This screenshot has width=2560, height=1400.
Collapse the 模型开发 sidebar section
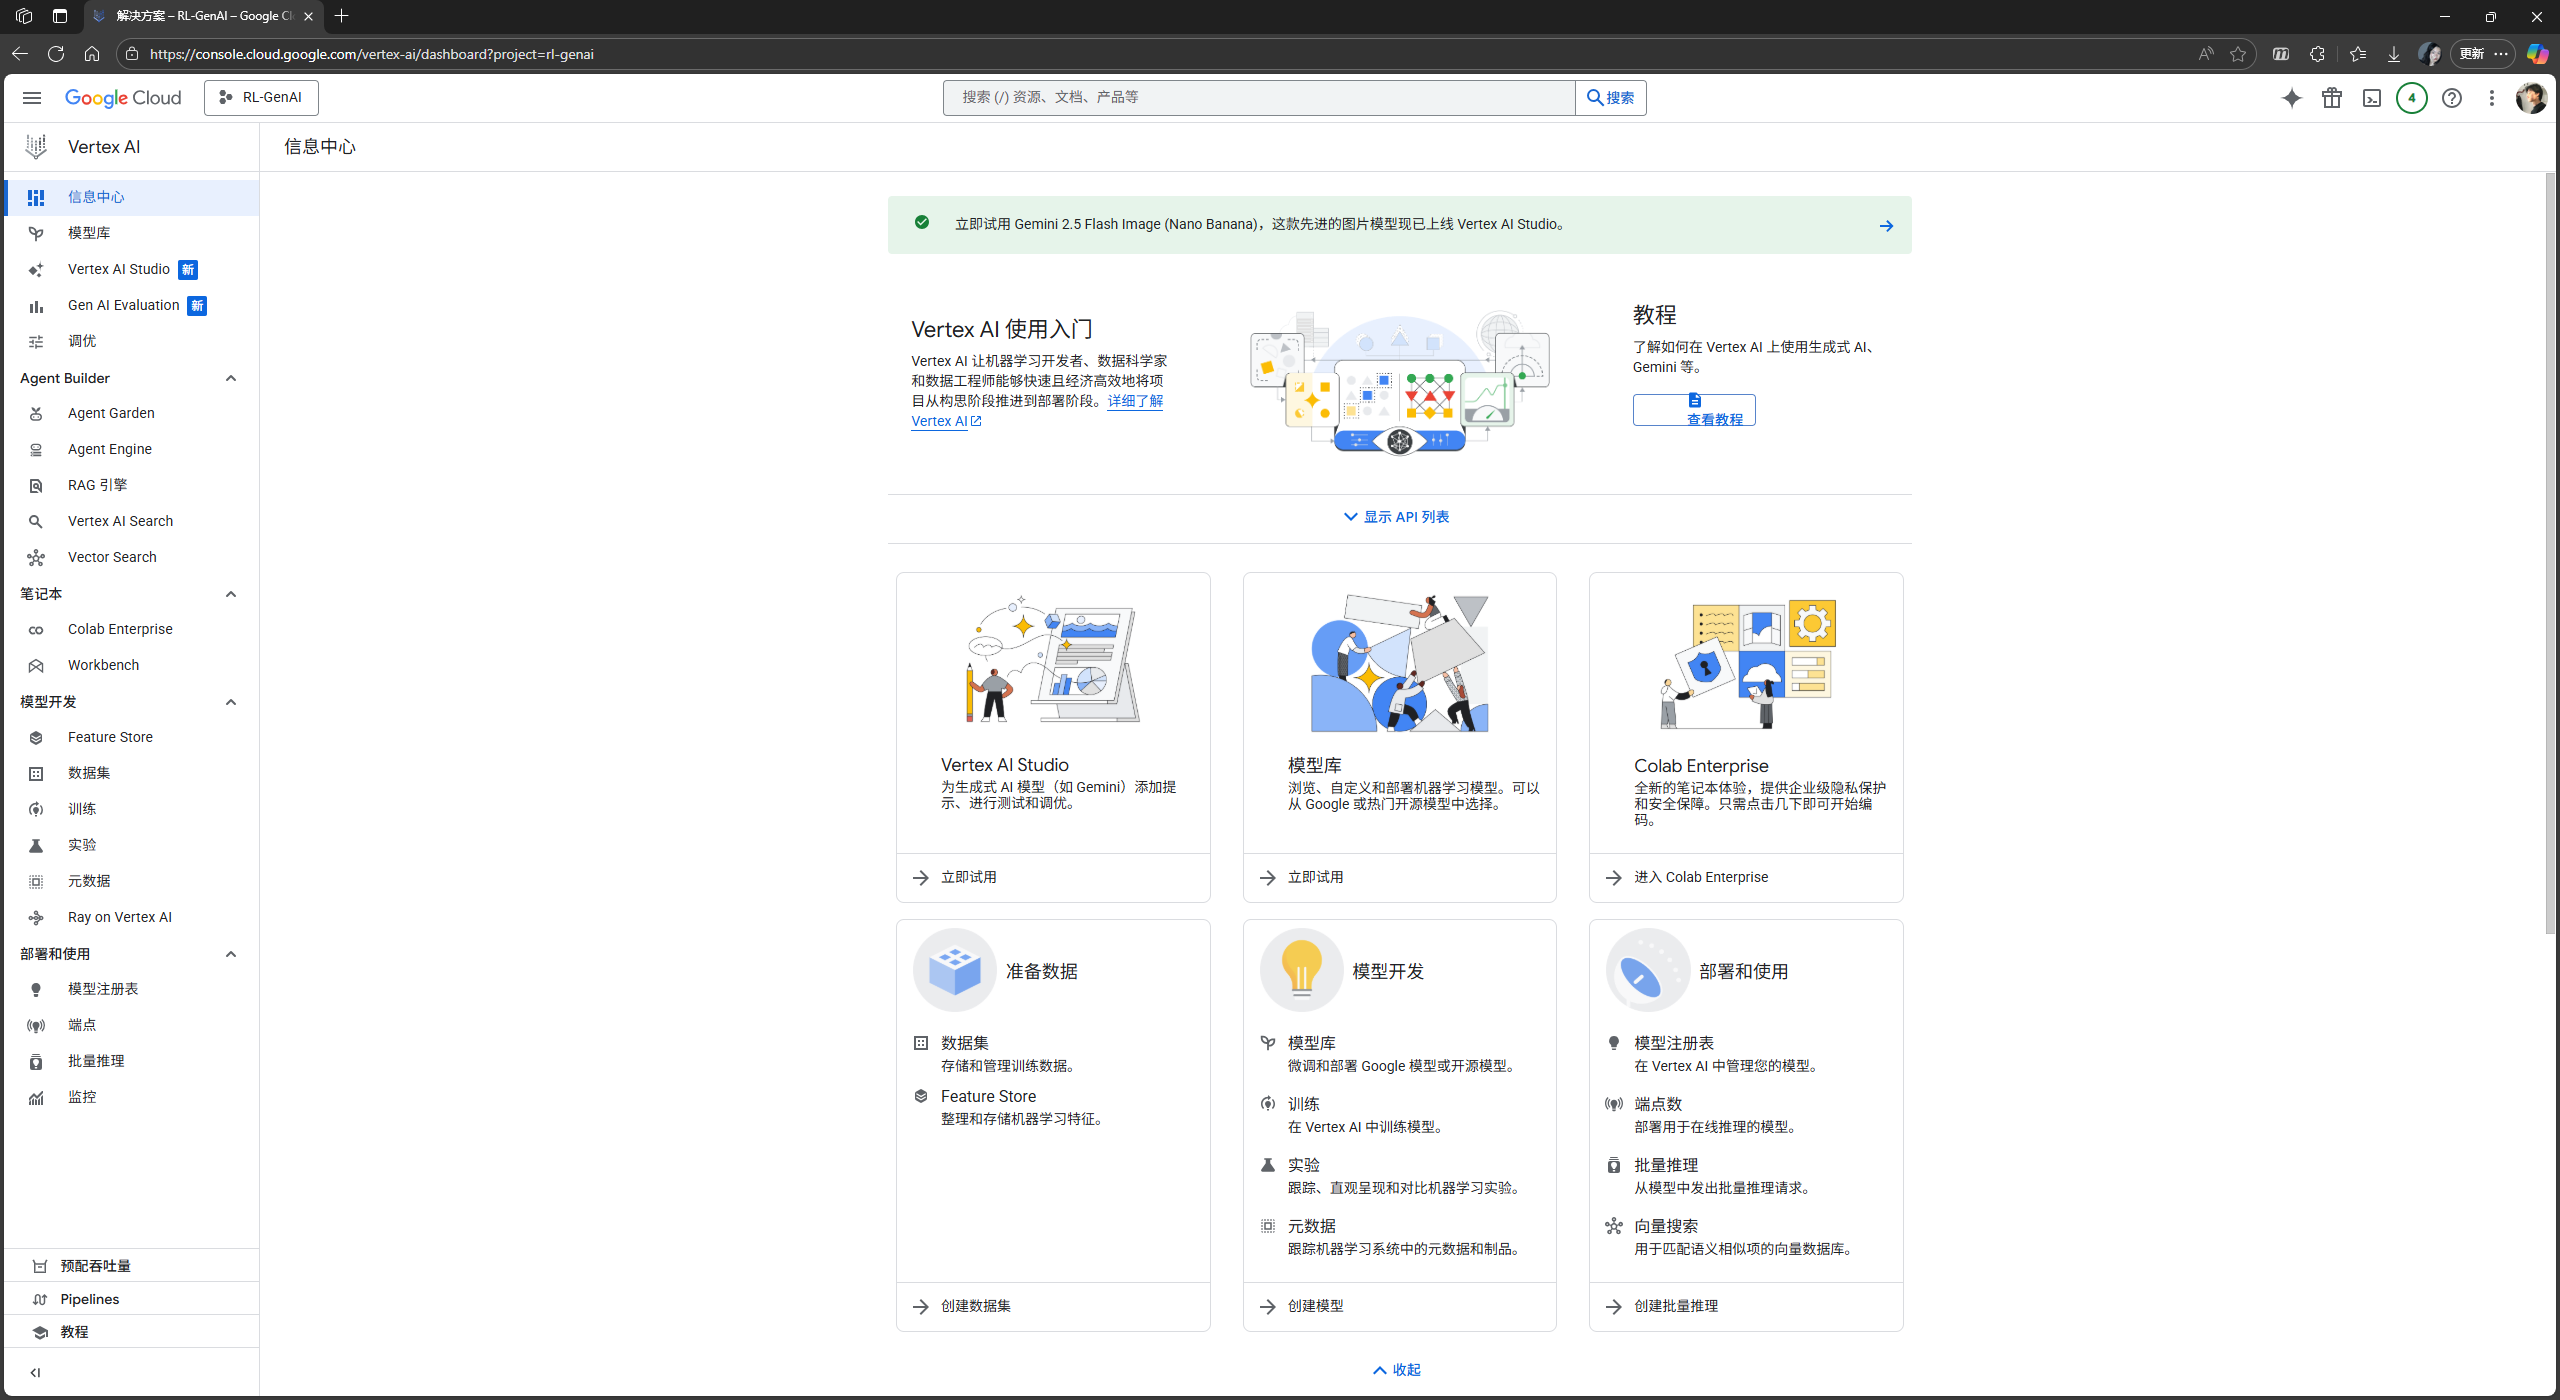point(231,702)
